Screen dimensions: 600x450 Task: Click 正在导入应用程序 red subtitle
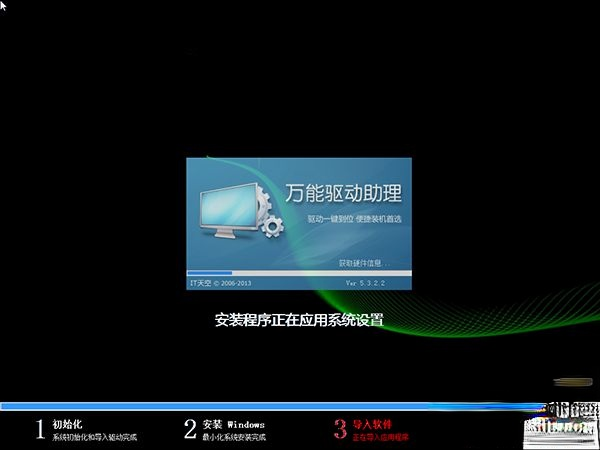click(x=380, y=437)
